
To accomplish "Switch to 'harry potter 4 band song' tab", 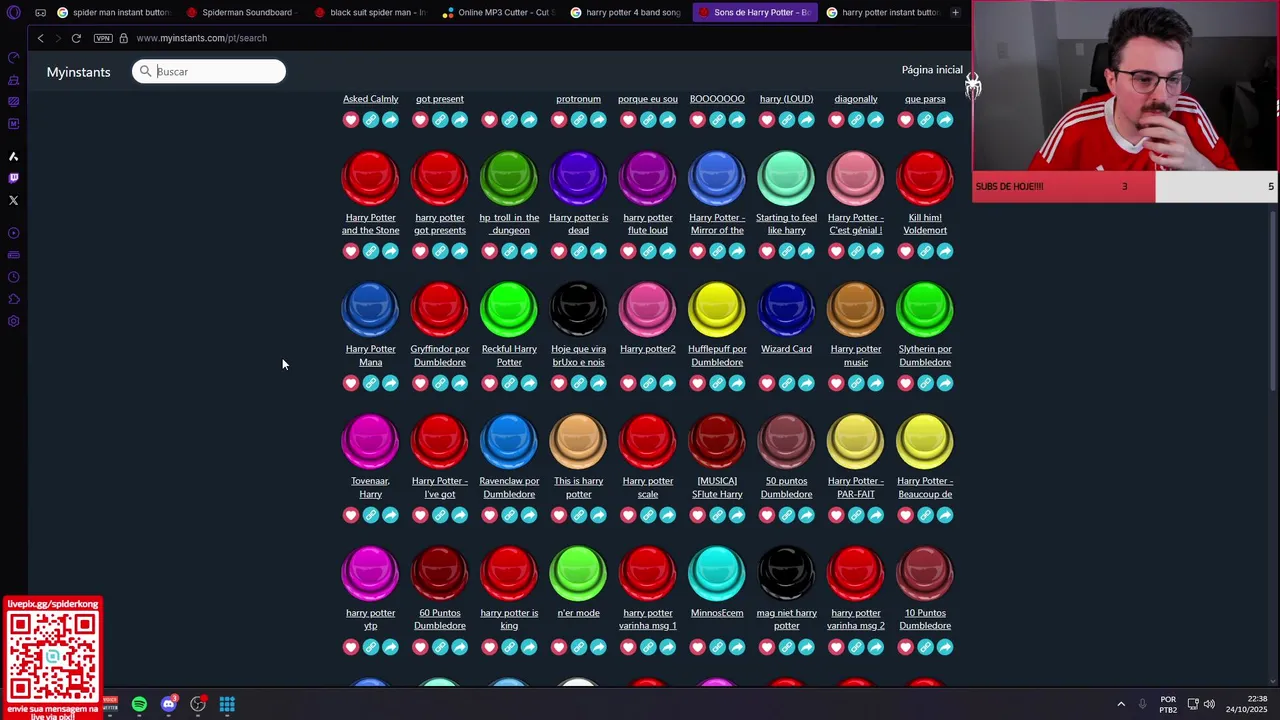I will [626, 12].
